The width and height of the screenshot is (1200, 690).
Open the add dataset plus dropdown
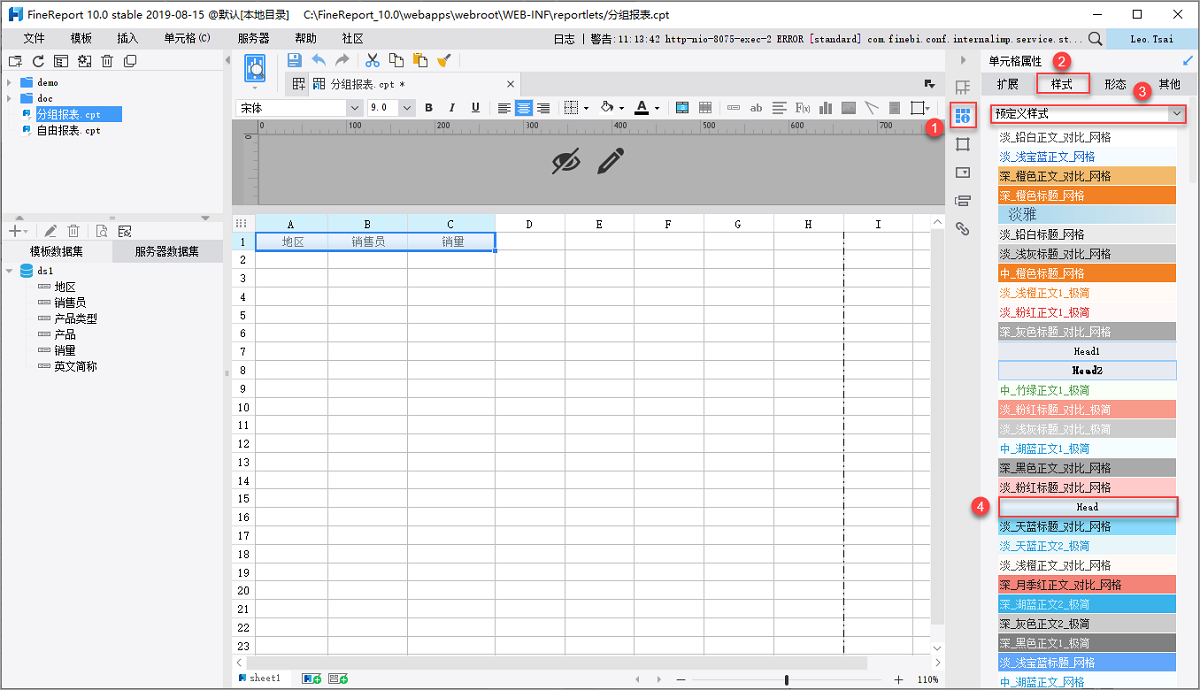[x=19, y=231]
